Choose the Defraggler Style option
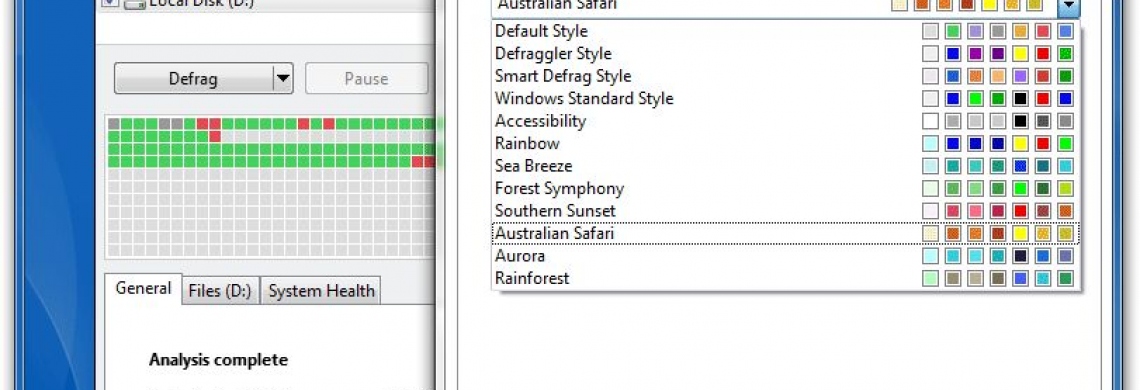This screenshot has width=1140, height=390. pos(786,54)
